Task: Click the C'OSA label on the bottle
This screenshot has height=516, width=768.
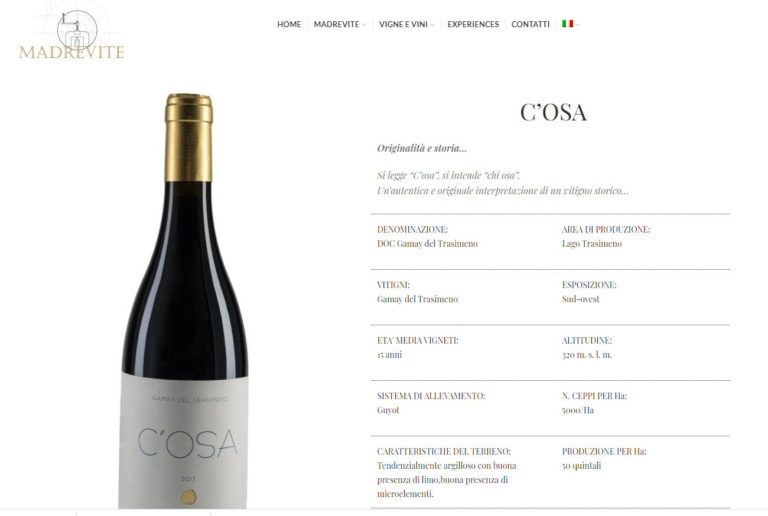Action: (188, 443)
